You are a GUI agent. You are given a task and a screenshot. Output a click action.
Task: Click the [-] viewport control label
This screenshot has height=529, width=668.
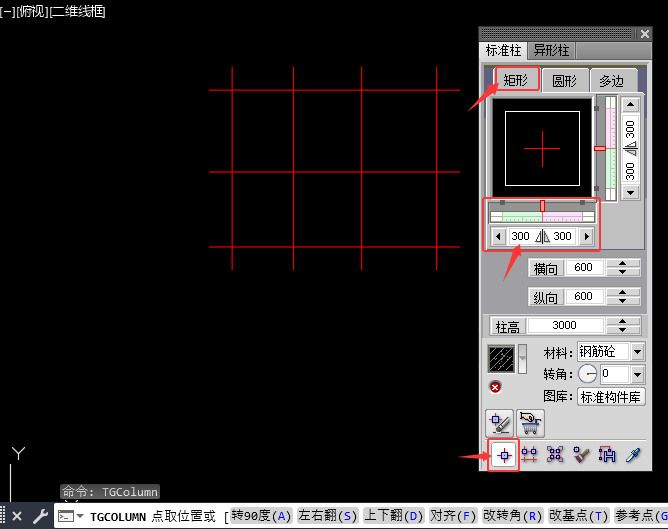click(7, 12)
